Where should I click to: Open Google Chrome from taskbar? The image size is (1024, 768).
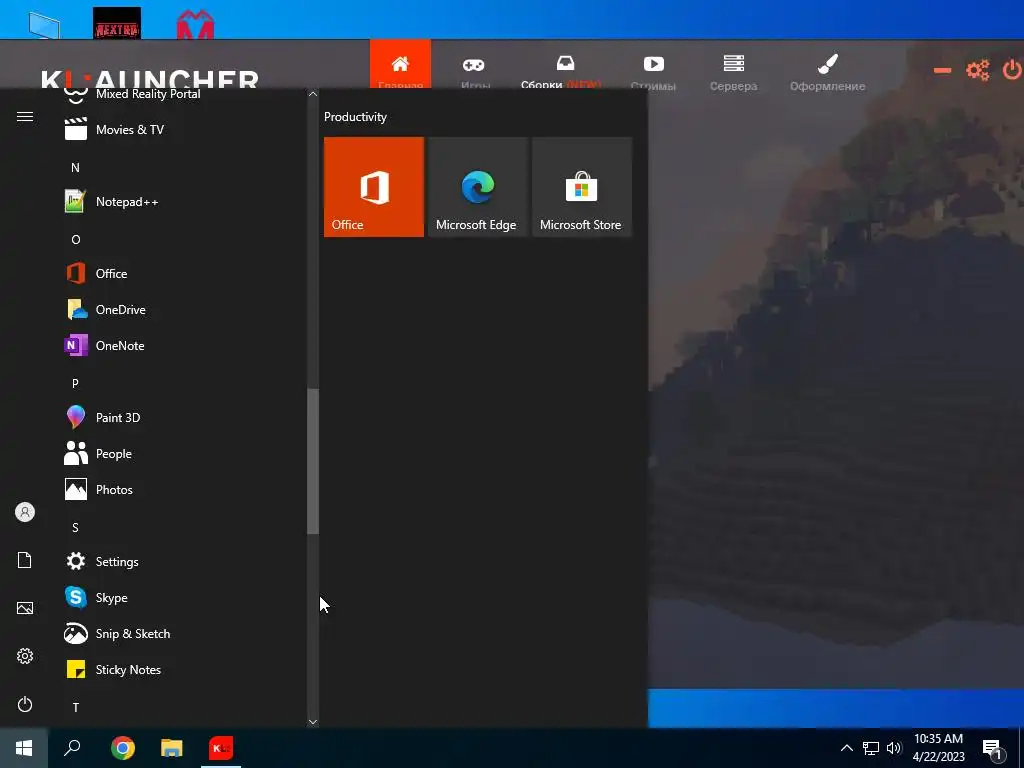point(123,748)
